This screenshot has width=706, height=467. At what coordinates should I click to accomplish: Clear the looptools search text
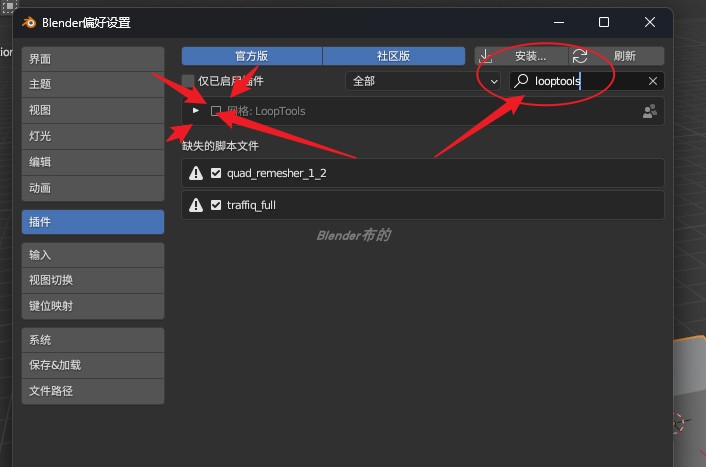tap(653, 82)
